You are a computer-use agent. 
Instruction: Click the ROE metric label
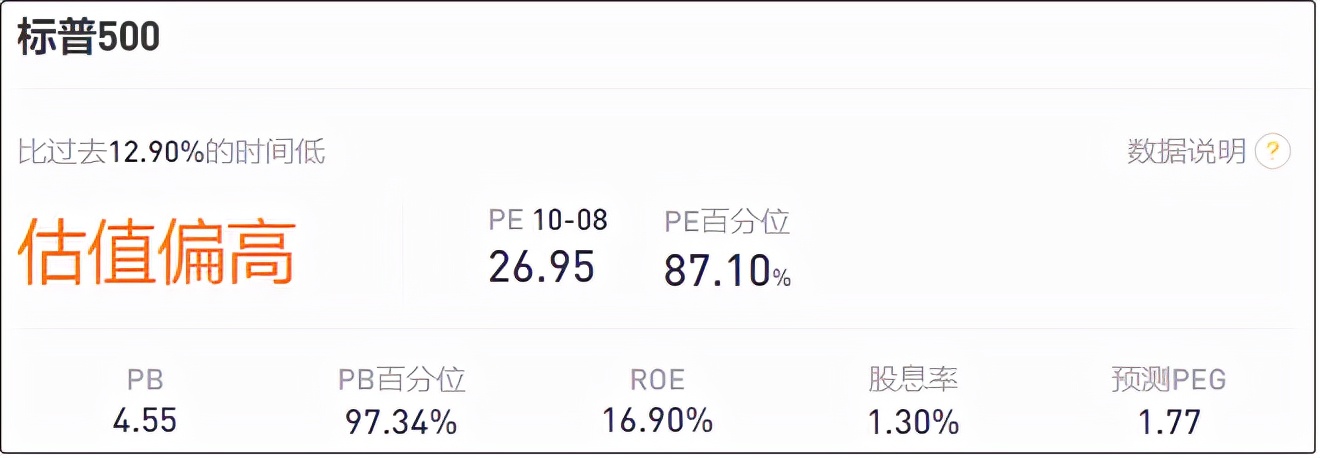658,380
